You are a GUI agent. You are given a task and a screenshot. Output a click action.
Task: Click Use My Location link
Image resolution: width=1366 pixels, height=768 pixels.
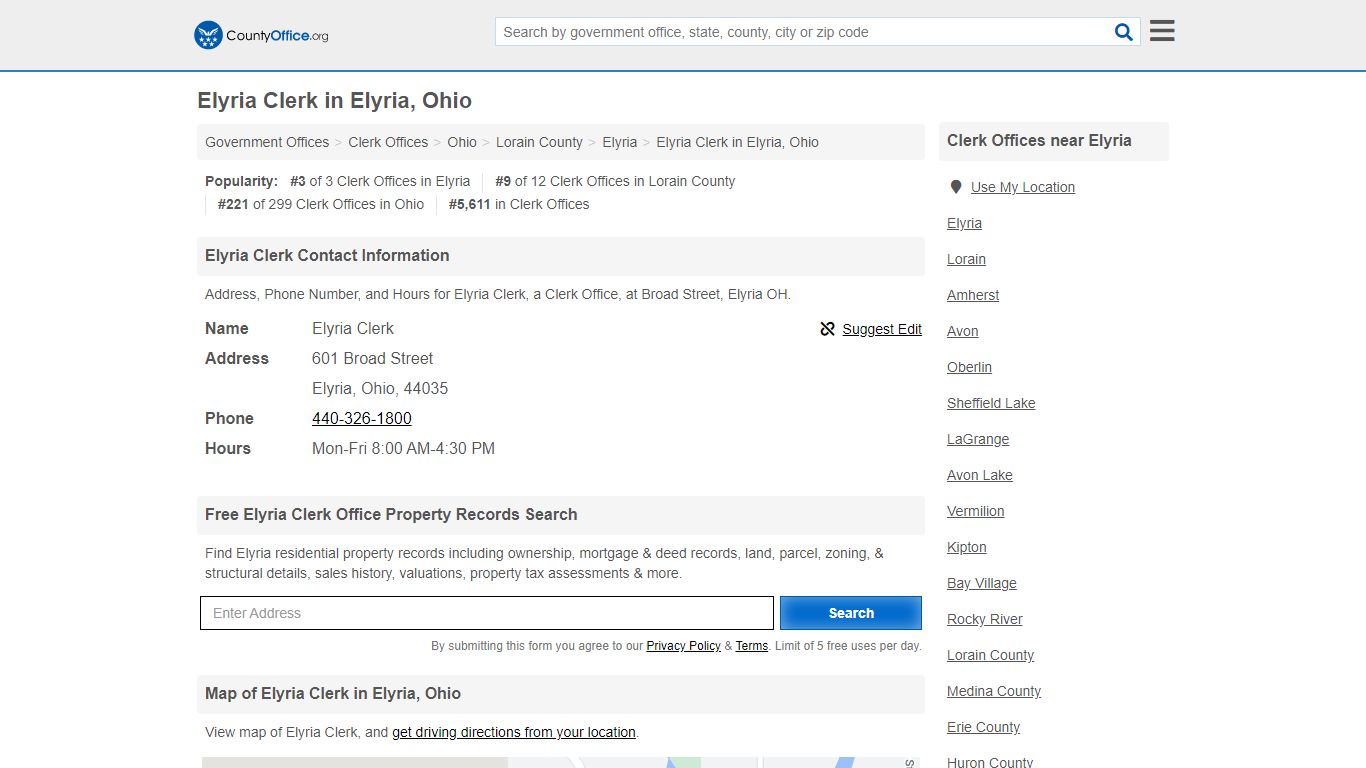tap(1023, 187)
